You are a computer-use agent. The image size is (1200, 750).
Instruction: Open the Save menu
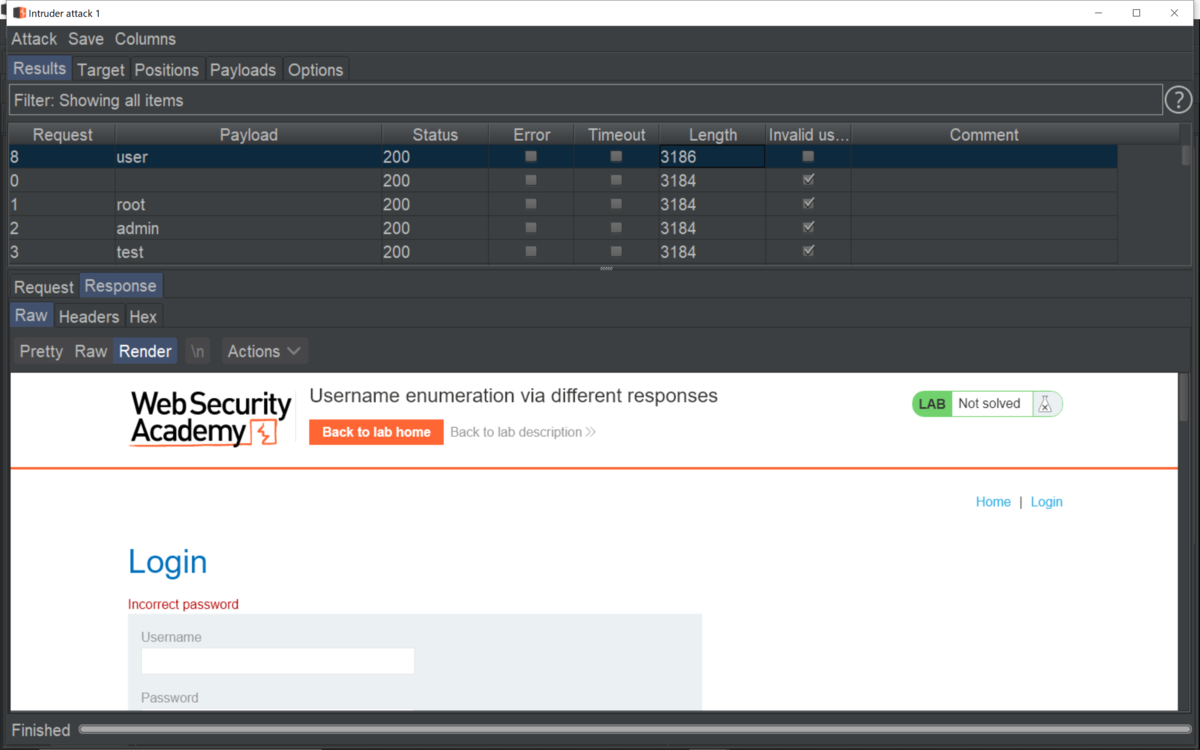pyautogui.click(x=86, y=39)
